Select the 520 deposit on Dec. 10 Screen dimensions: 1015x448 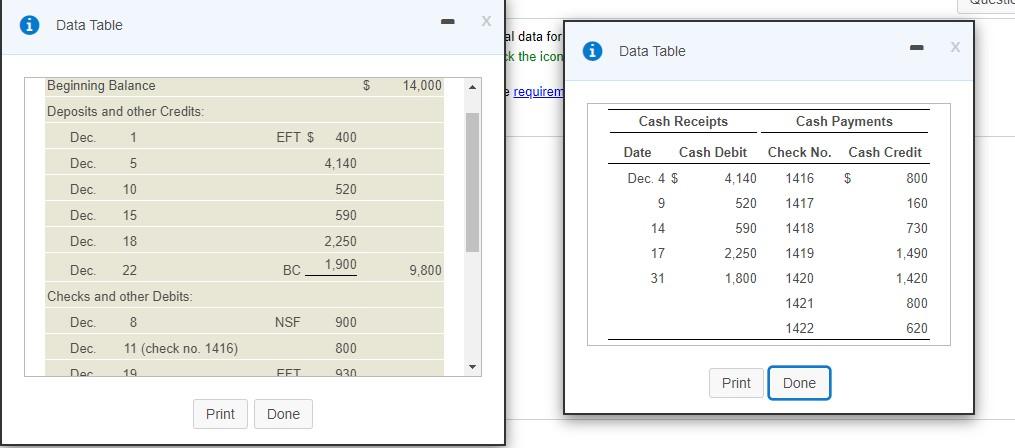(346, 190)
